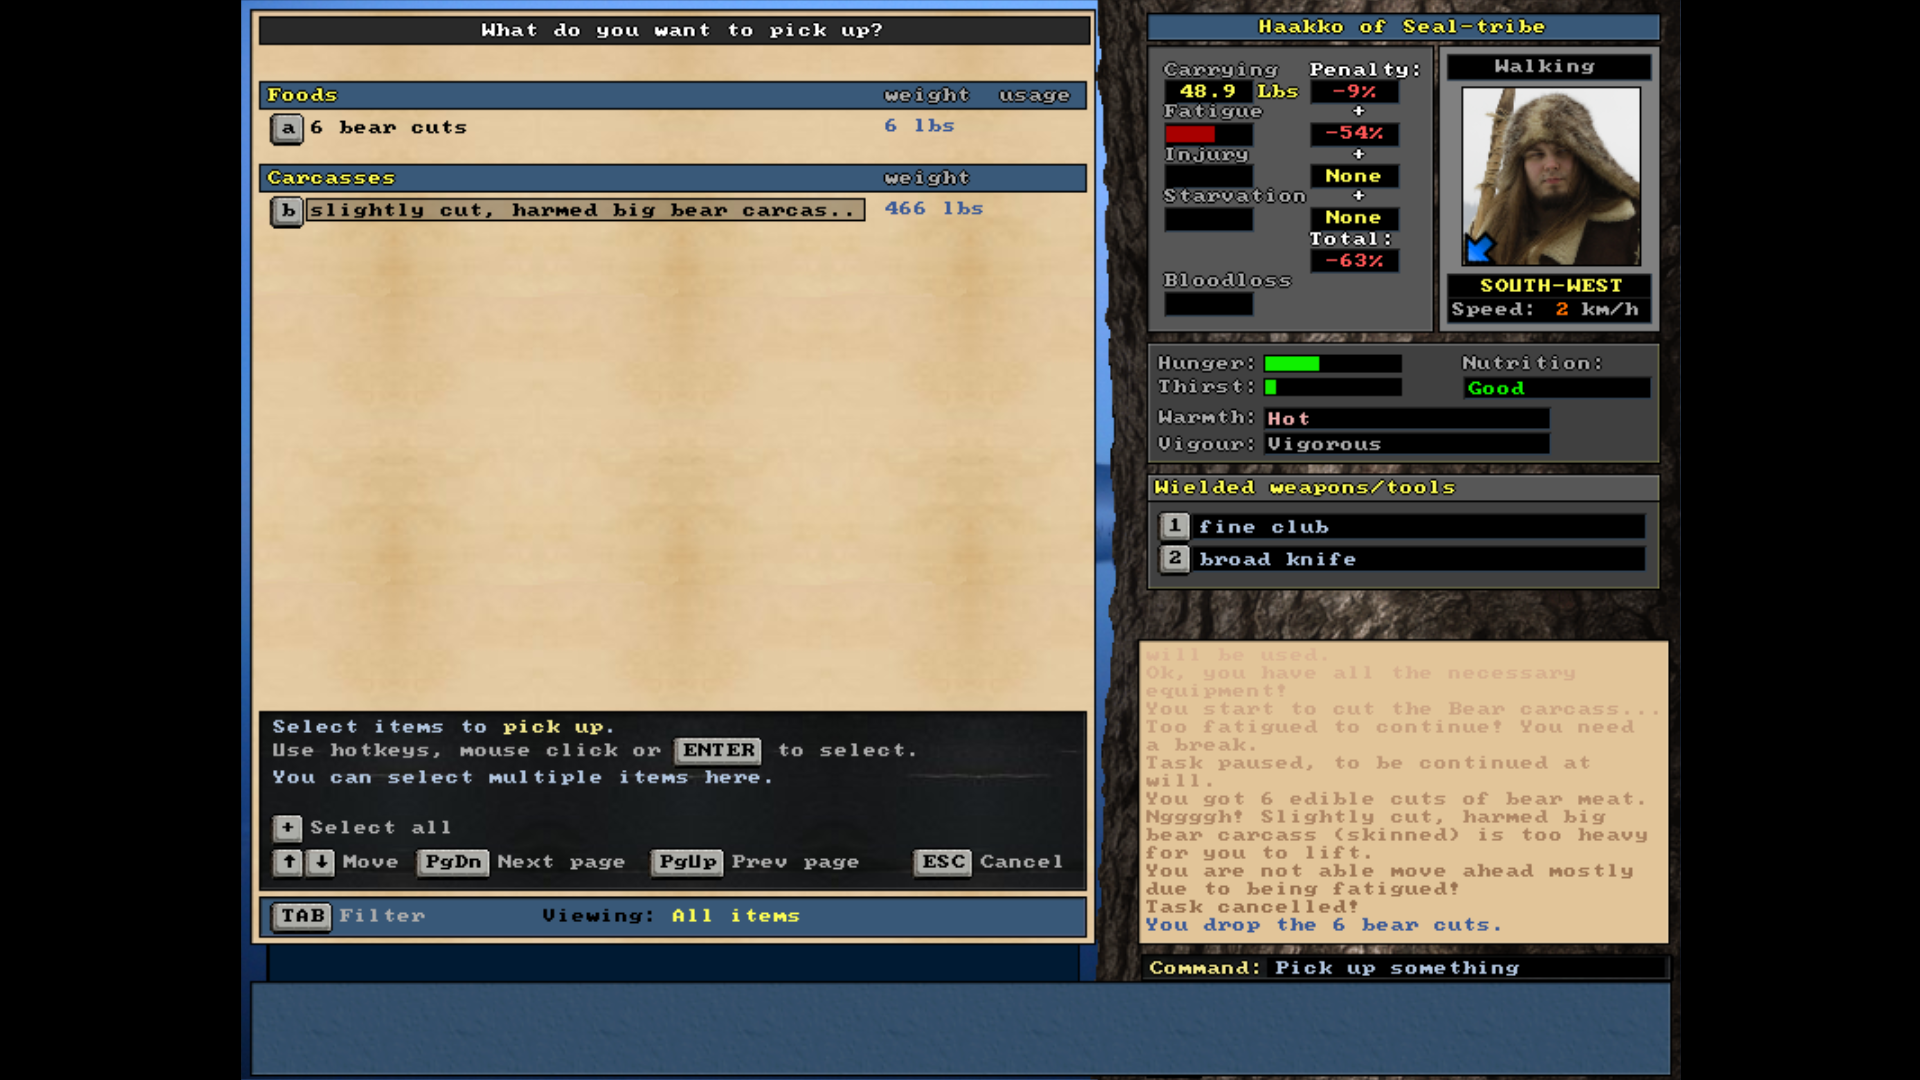Click Haakko's character portrait
The image size is (1920, 1080).
[x=1550, y=176]
